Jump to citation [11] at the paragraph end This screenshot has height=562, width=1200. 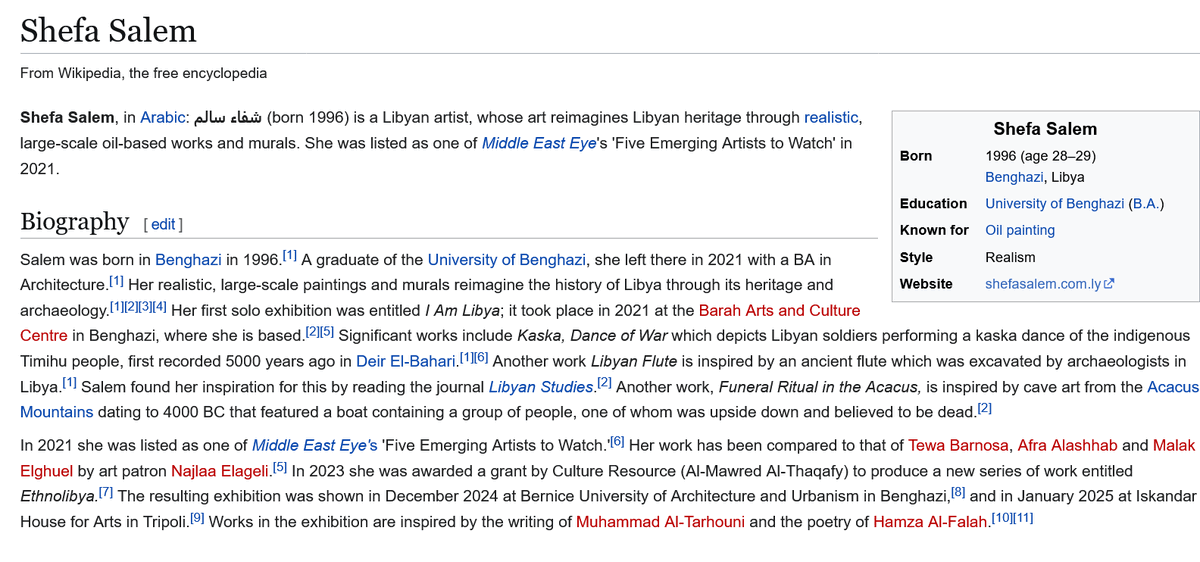tap(1021, 516)
